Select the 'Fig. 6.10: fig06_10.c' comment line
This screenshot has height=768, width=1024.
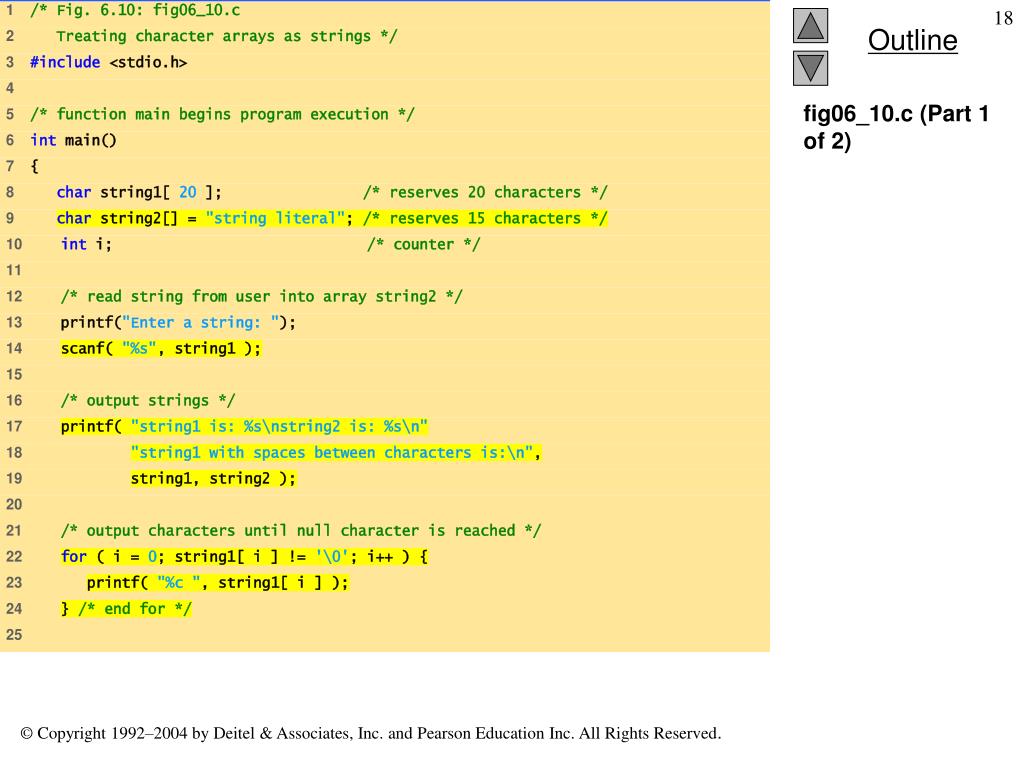click(135, 10)
